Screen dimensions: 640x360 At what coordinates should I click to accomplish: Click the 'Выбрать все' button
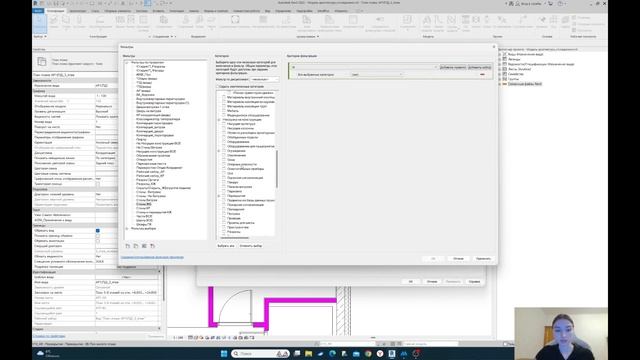(226, 246)
